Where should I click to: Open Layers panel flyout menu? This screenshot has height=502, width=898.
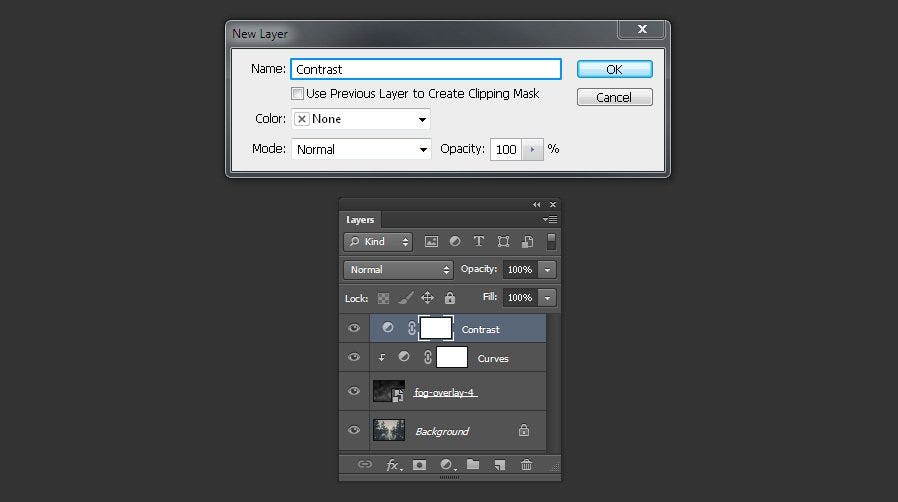coord(550,219)
